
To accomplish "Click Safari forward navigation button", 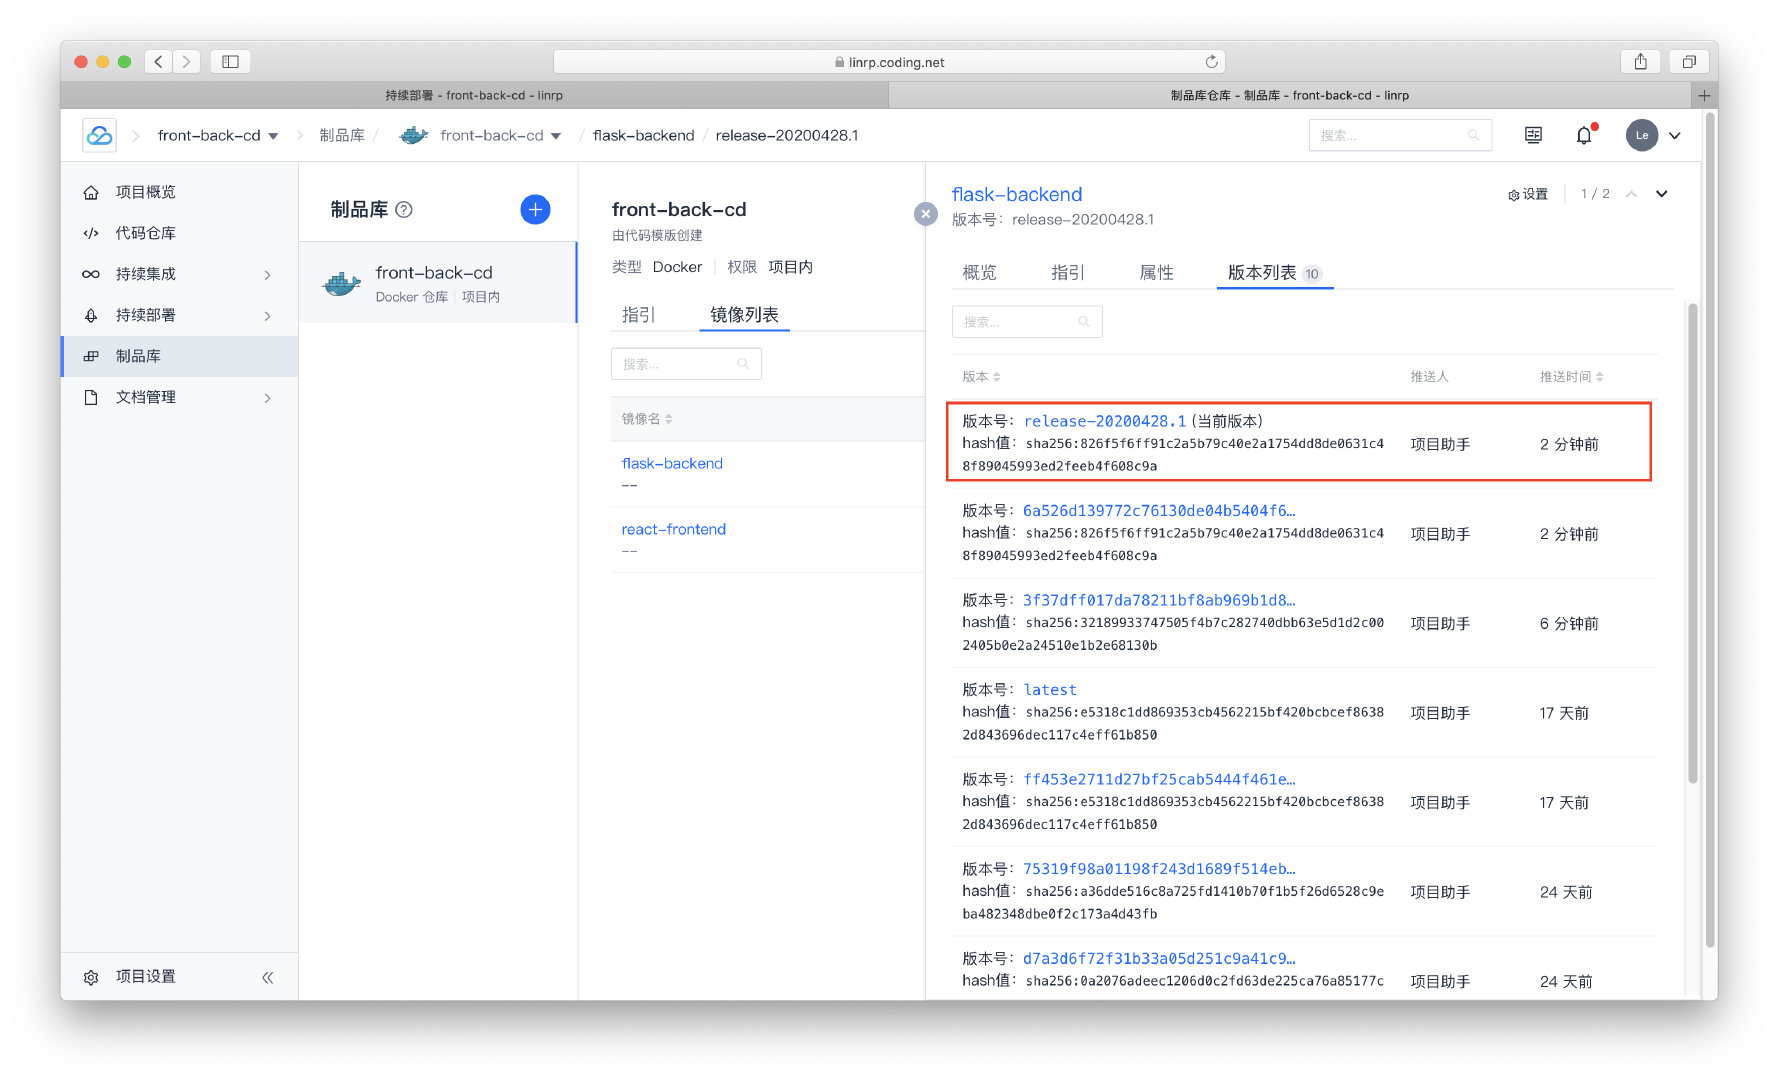I will (x=186, y=62).
